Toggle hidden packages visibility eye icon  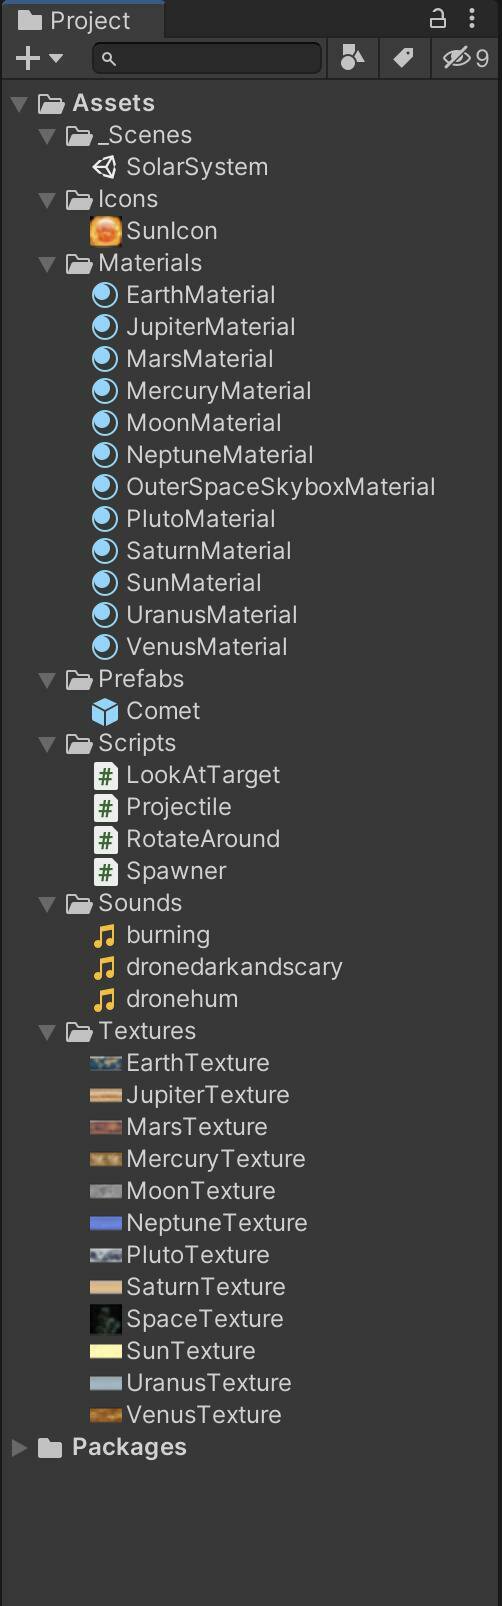tap(466, 58)
